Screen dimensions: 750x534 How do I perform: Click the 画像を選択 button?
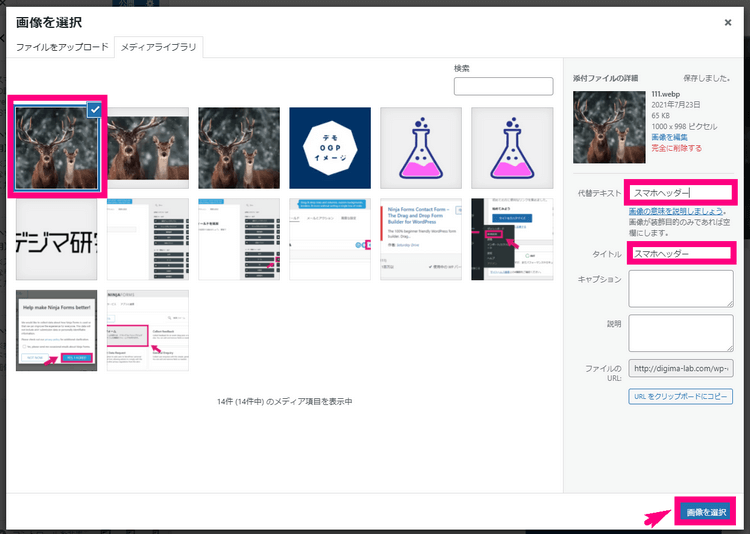point(706,512)
